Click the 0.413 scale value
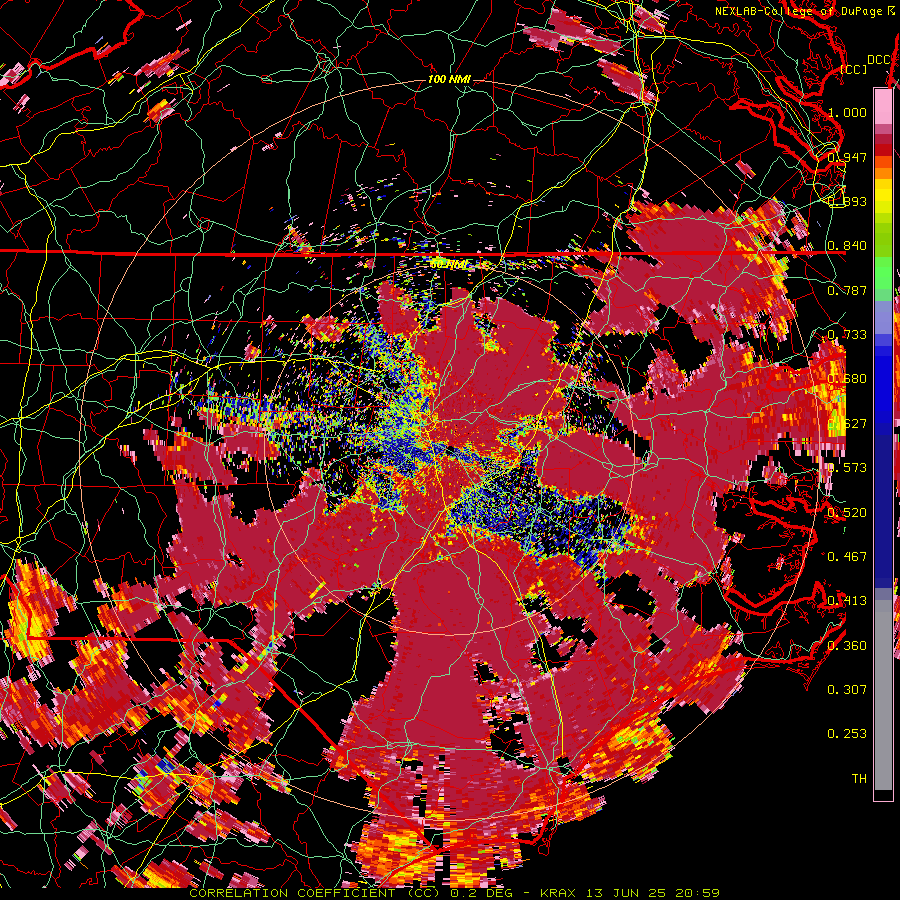Viewport: 900px width, 900px height. pyautogui.click(x=847, y=600)
